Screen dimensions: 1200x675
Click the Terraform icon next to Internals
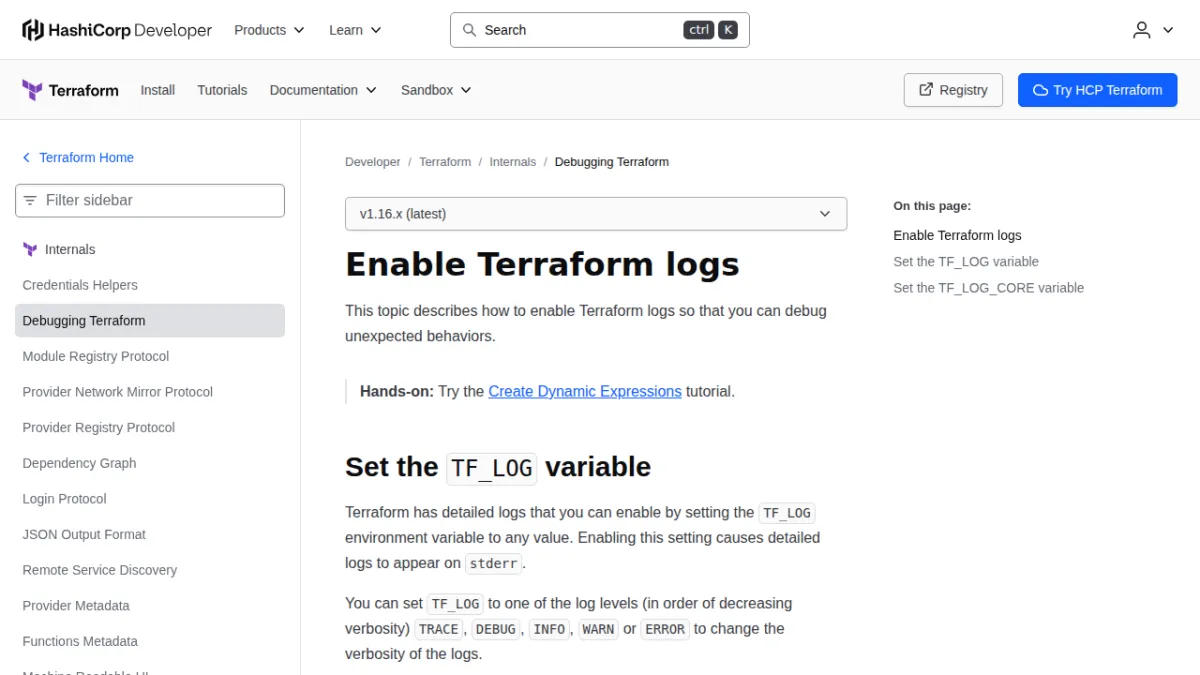click(x=30, y=250)
